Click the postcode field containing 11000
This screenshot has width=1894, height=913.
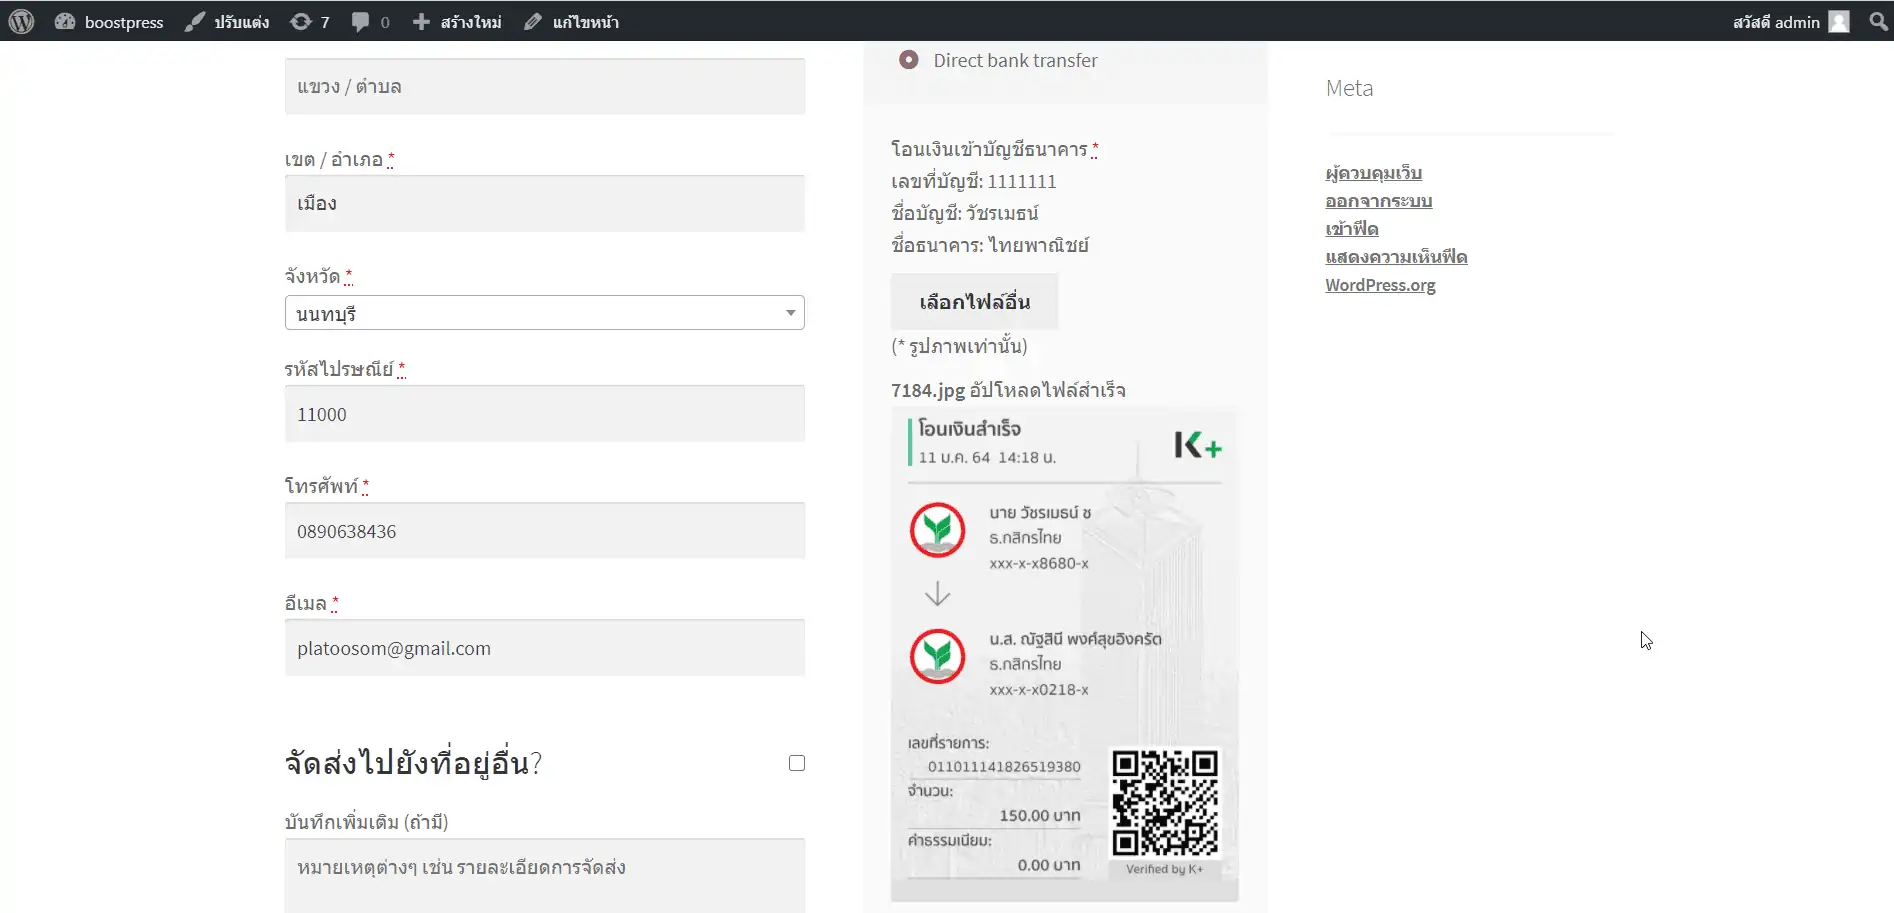[544, 414]
